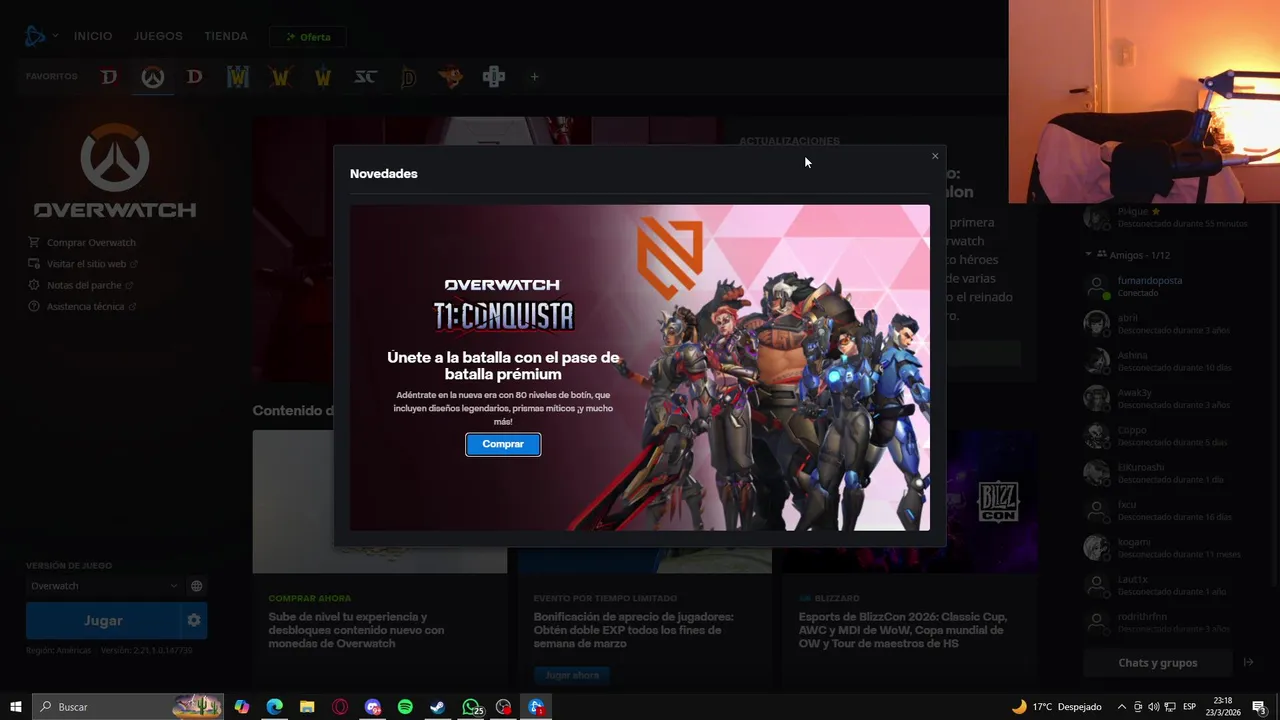
Task: Expand the Overwatch game version dropdown
Action: [x=104, y=586]
